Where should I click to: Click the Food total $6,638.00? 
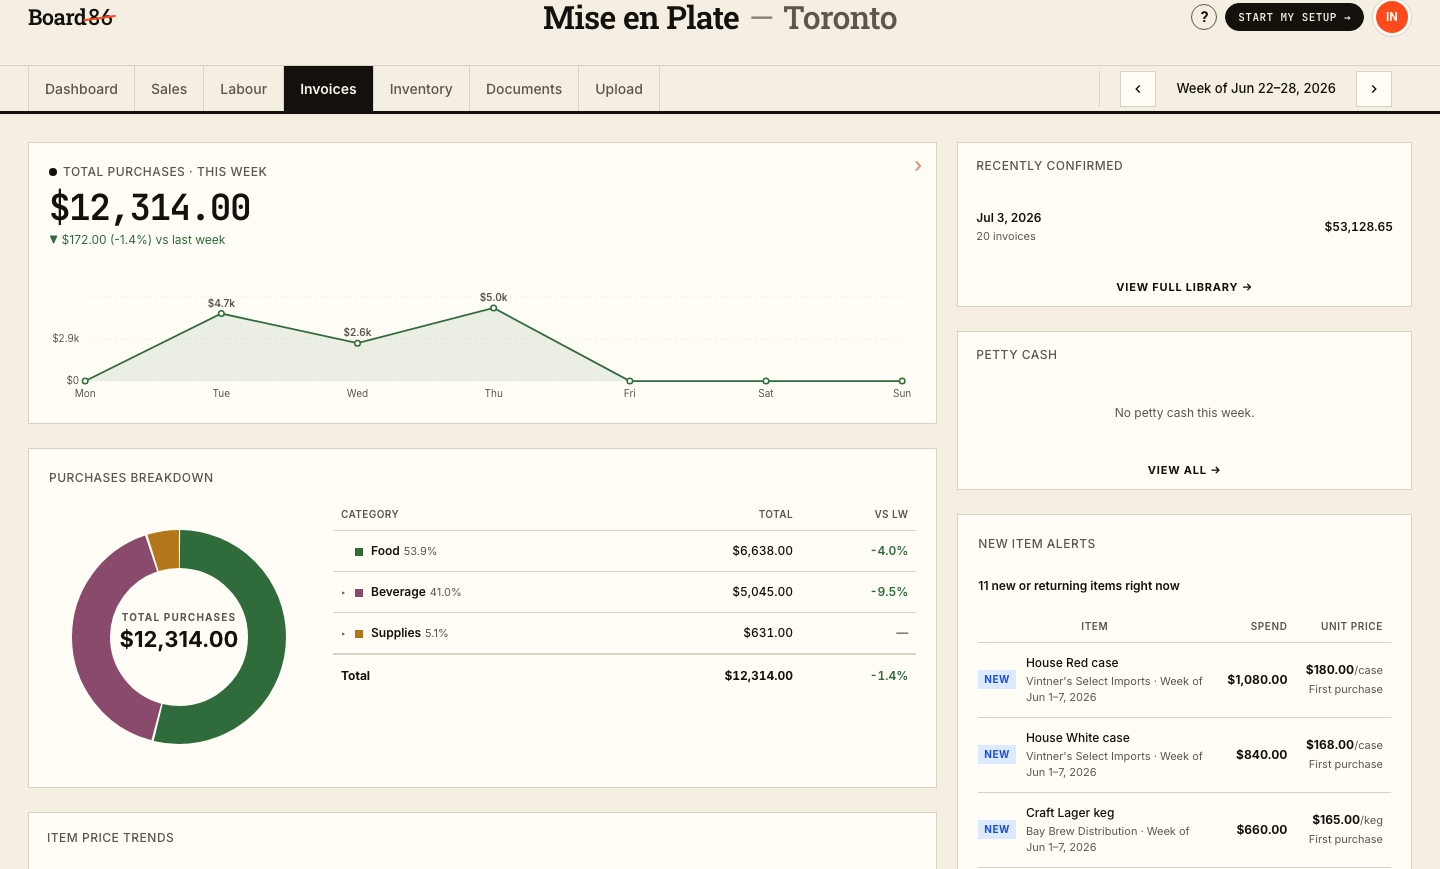click(762, 551)
